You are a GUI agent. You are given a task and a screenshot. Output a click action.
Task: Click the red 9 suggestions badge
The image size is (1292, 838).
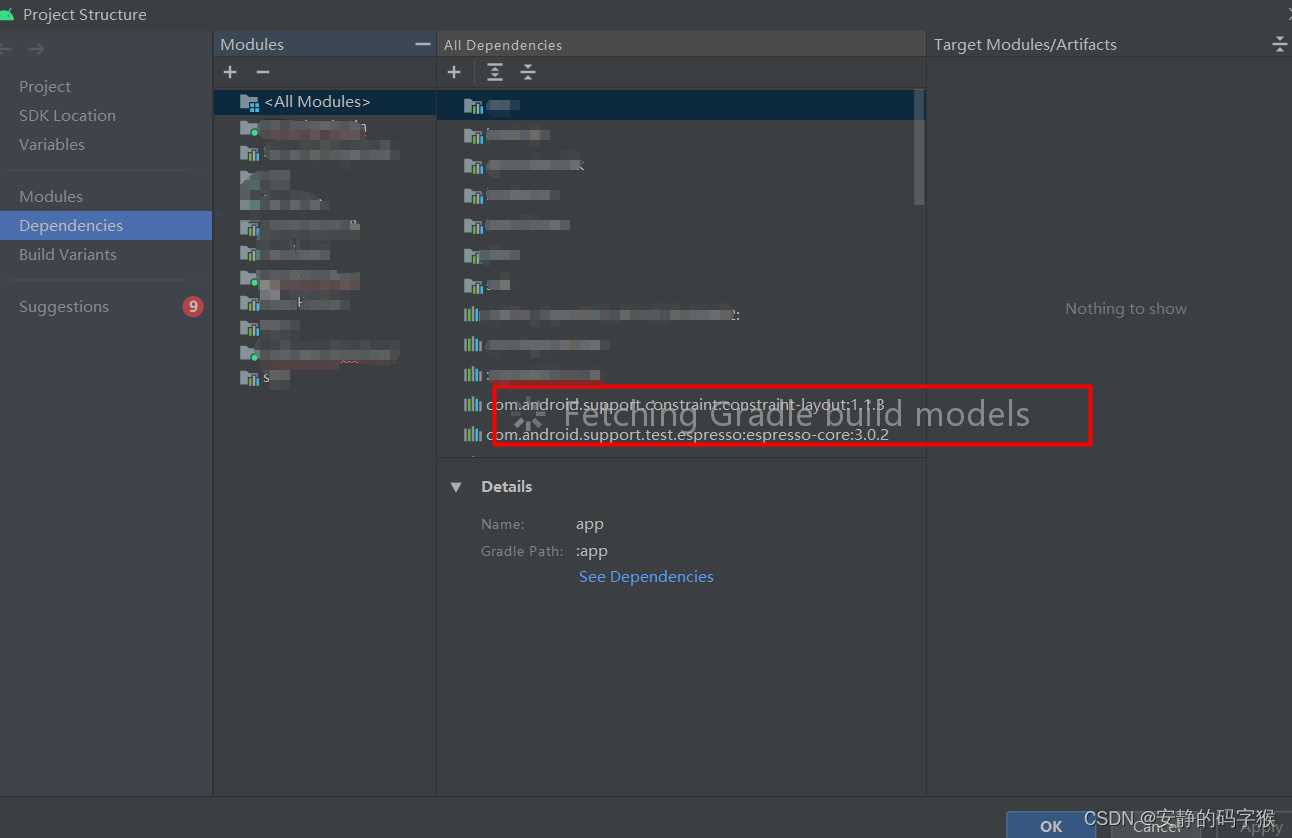[x=193, y=307]
